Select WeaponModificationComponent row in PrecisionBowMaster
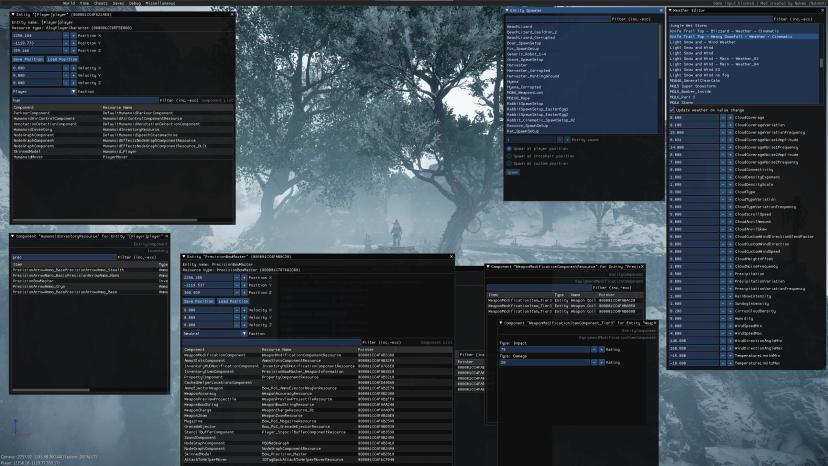The height and width of the screenshot is (466, 828). pyautogui.click(x=317, y=355)
